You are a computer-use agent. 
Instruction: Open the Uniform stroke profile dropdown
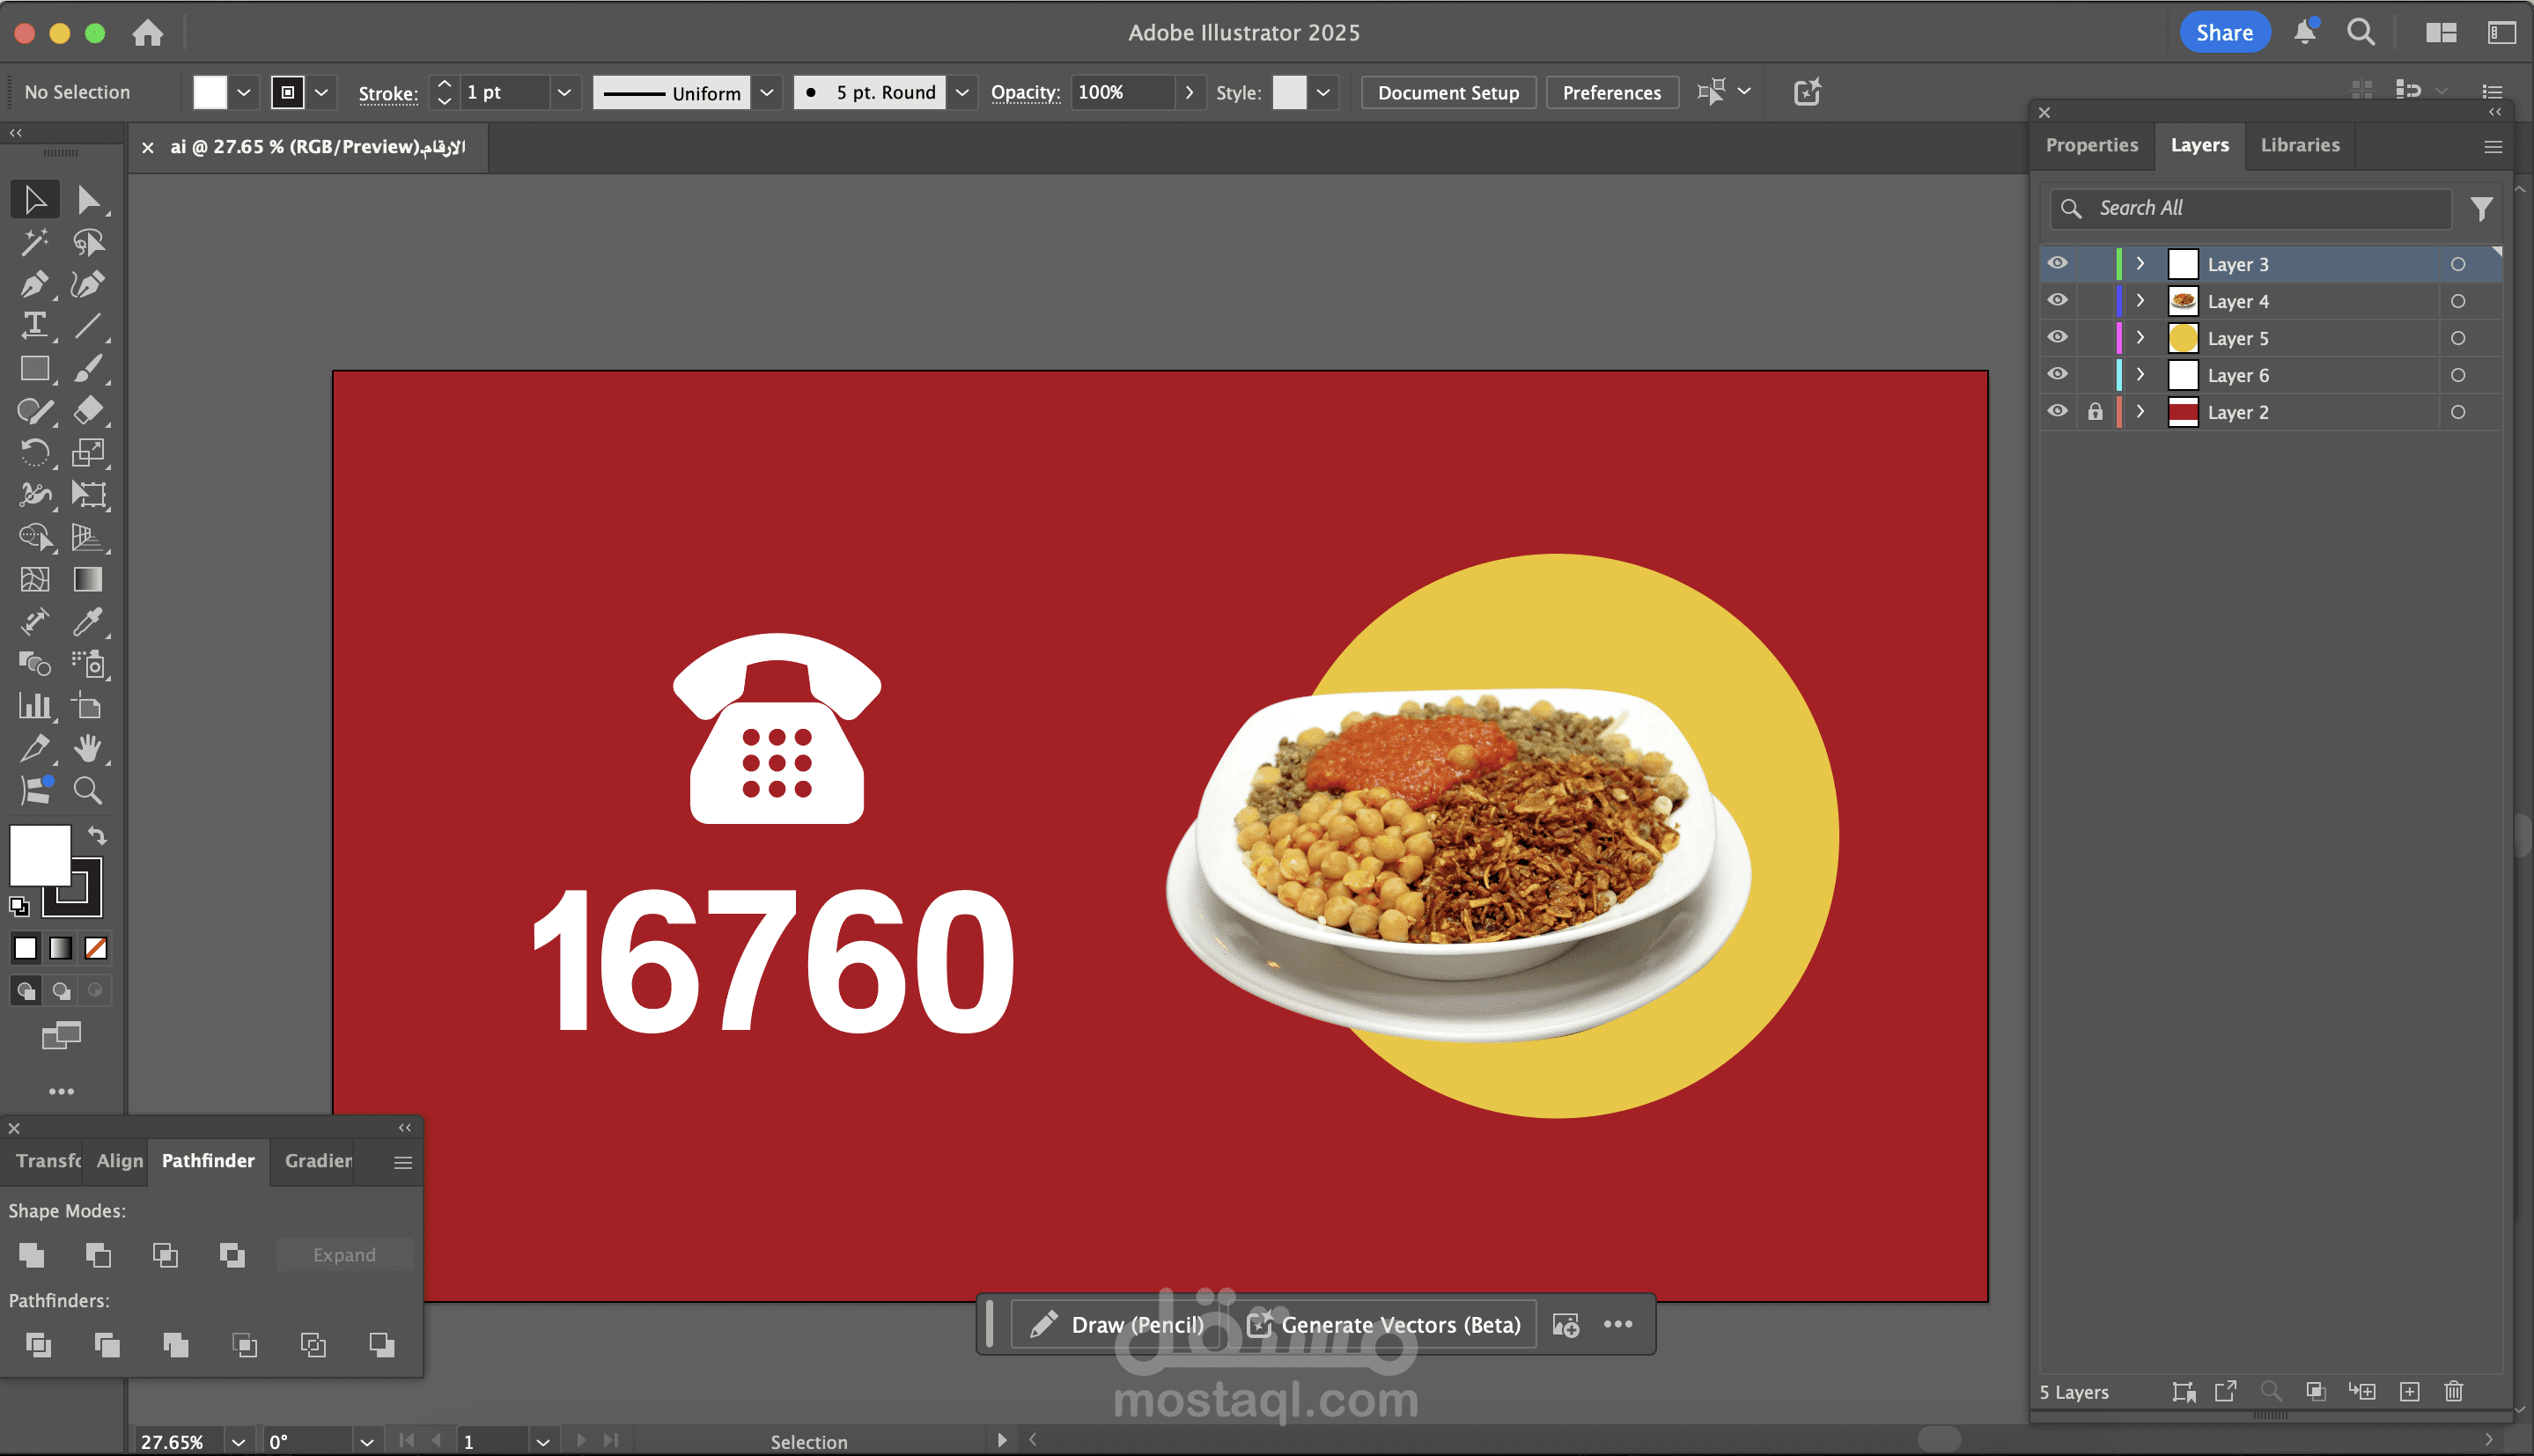click(767, 92)
